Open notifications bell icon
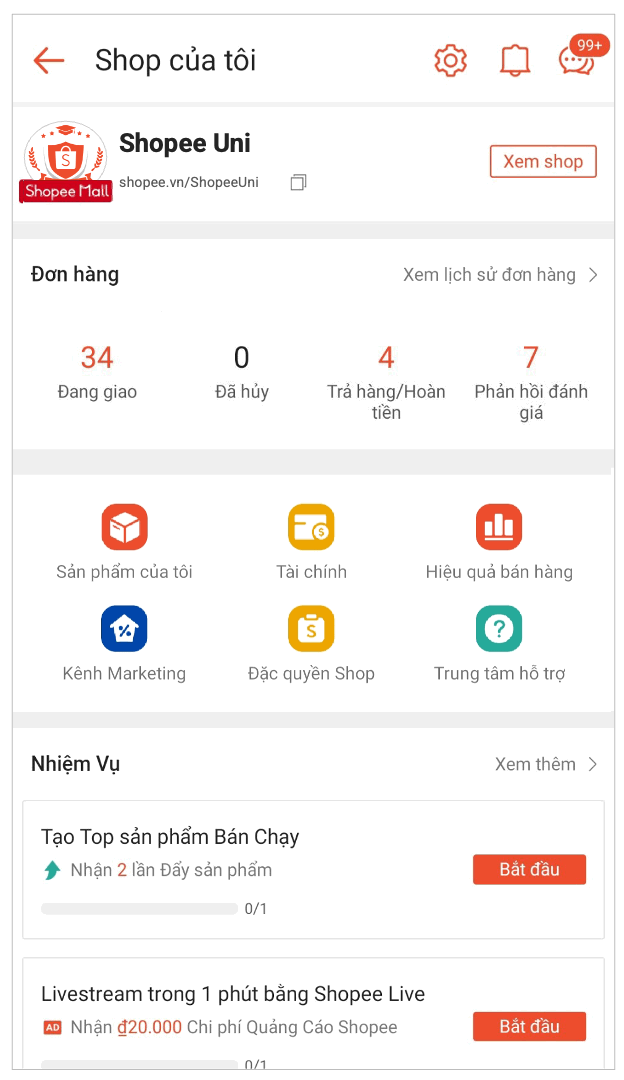The height and width of the screenshot is (1080, 624). [x=515, y=61]
